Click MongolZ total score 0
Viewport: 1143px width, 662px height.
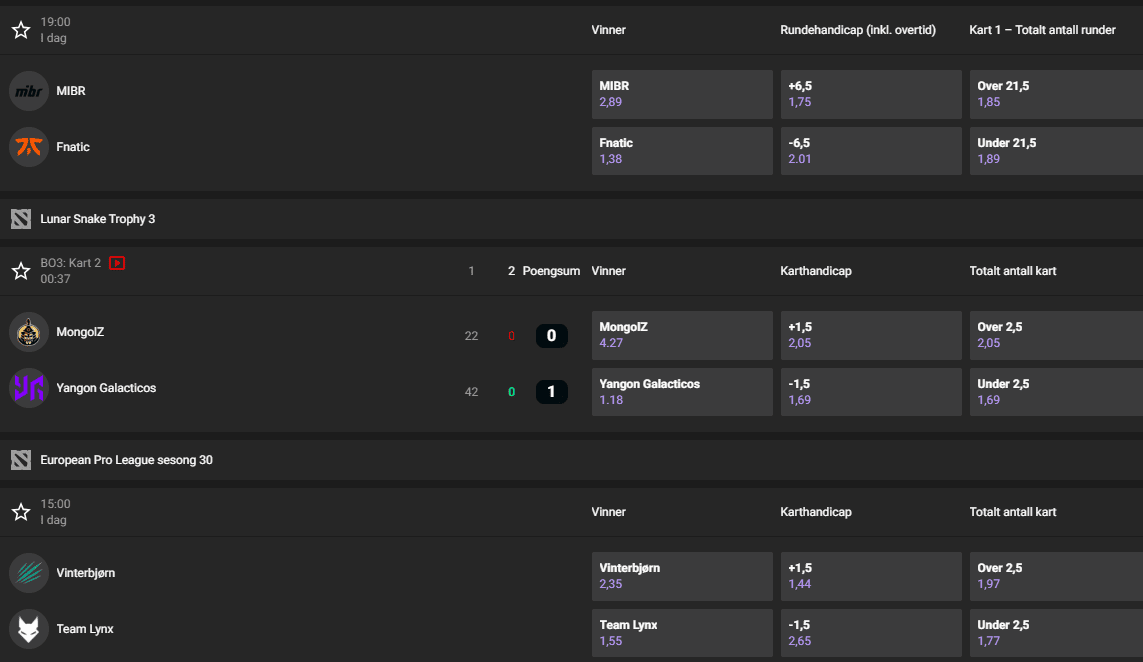[x=552, y=335]
